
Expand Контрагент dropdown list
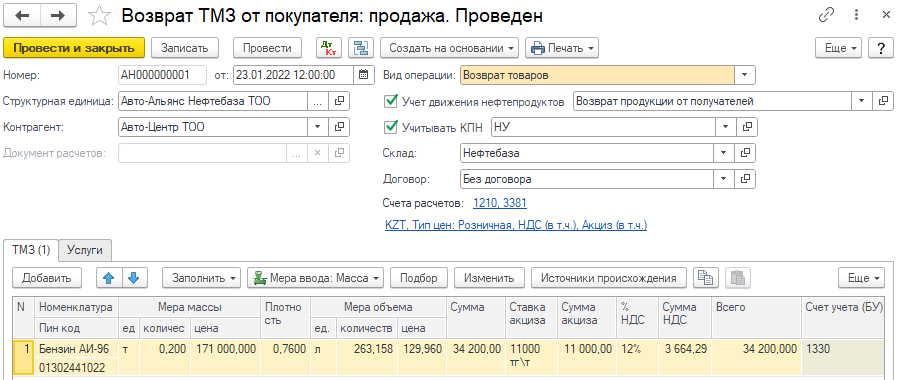[318, 127]
